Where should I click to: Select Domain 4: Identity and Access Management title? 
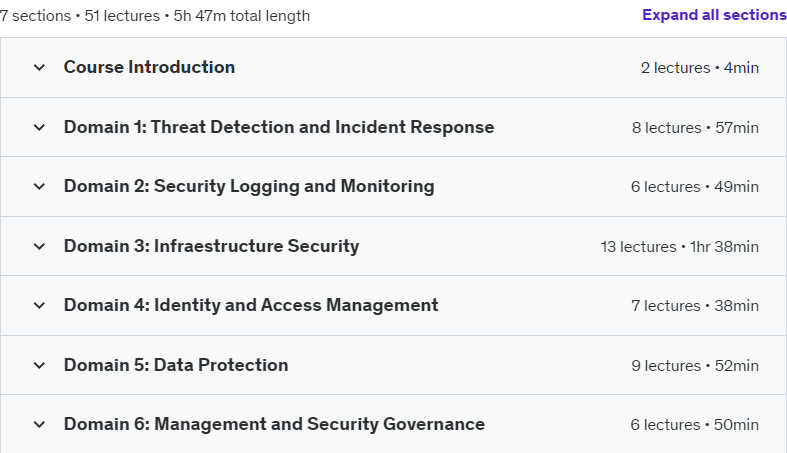pos(251,305)
